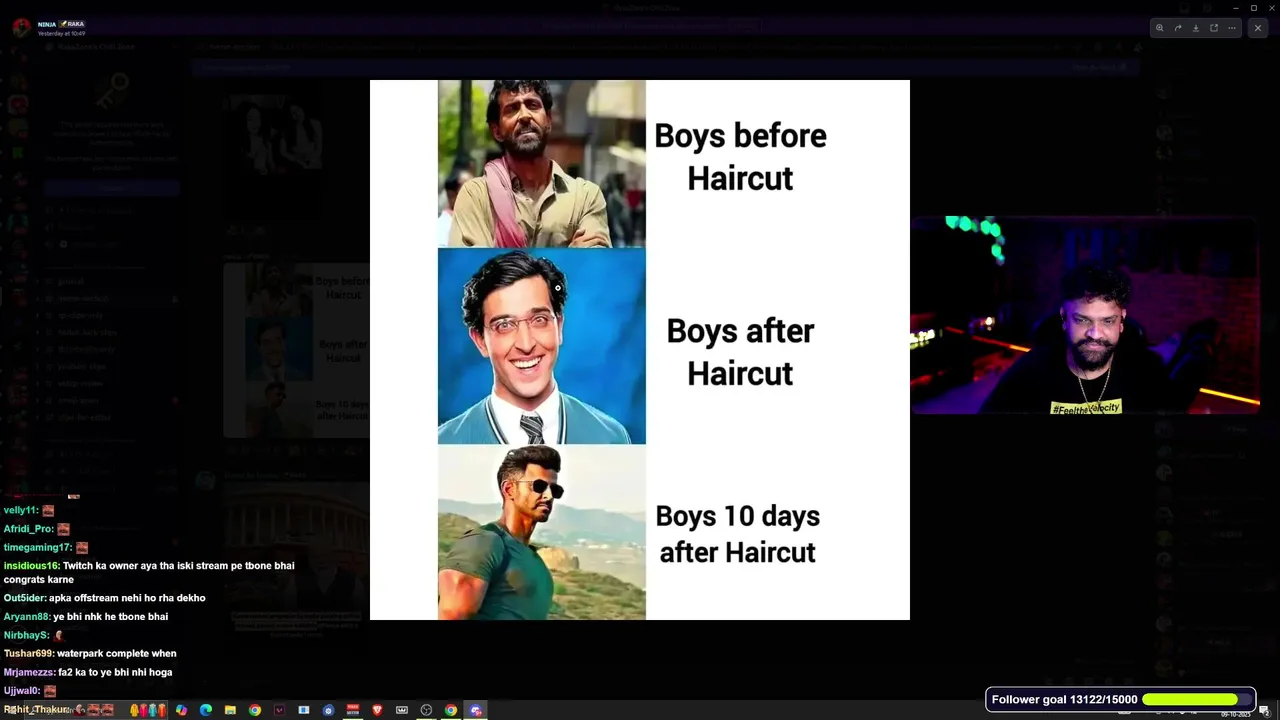Click the Discord taskbar icon

point(476,710)
